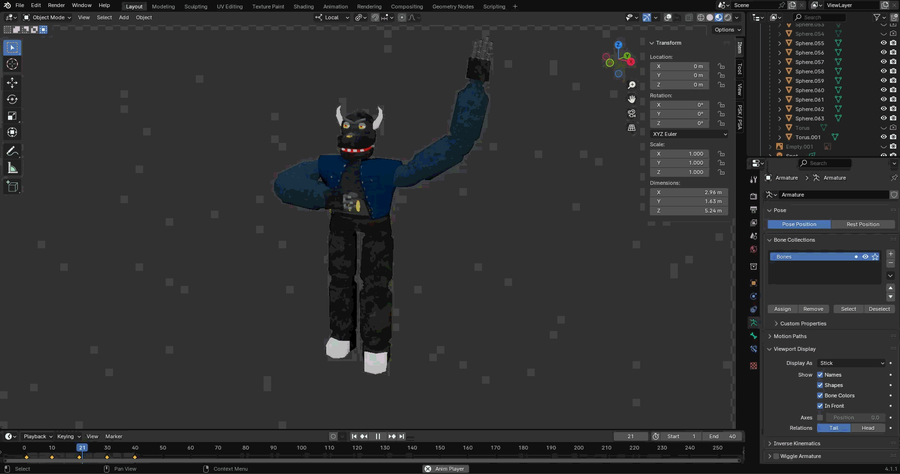This screenshot has height=474, width=900.
Task: Click the End frame 40 field
Action: click(721, 437)
